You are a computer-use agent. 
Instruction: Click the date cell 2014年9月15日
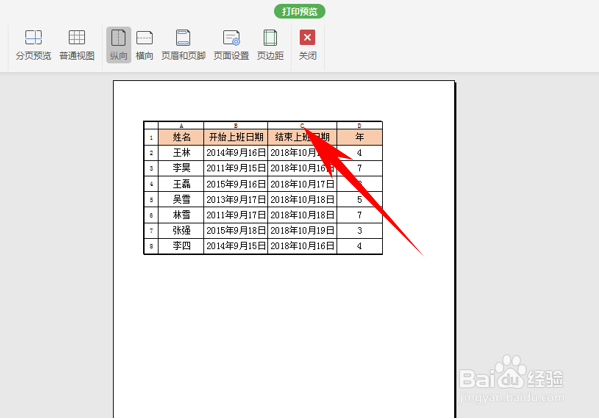tap(236, 246)
